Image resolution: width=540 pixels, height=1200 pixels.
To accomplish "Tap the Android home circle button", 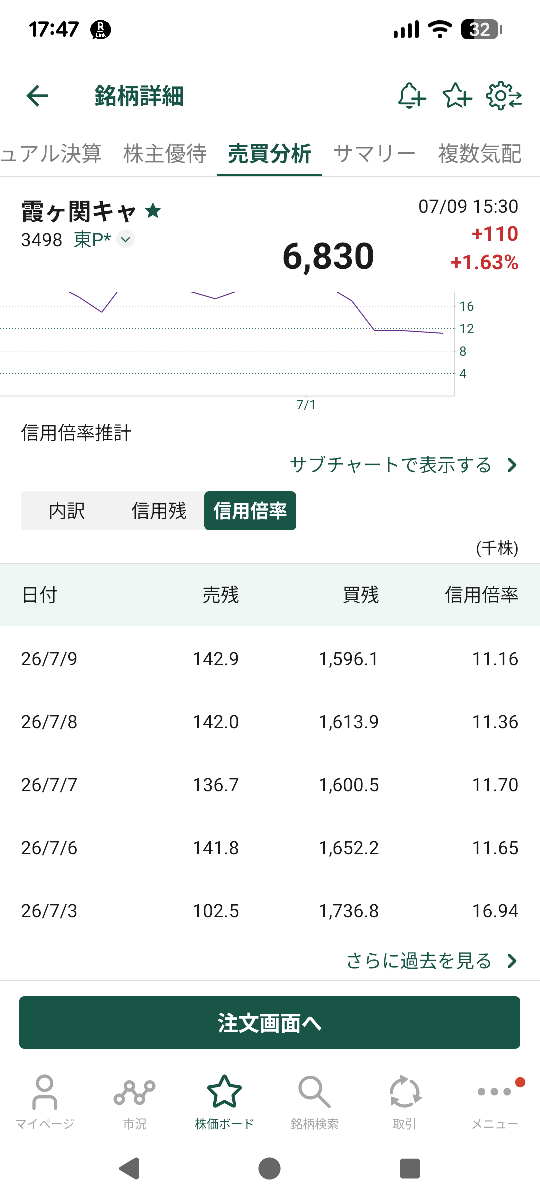I will click(269, 1168).
